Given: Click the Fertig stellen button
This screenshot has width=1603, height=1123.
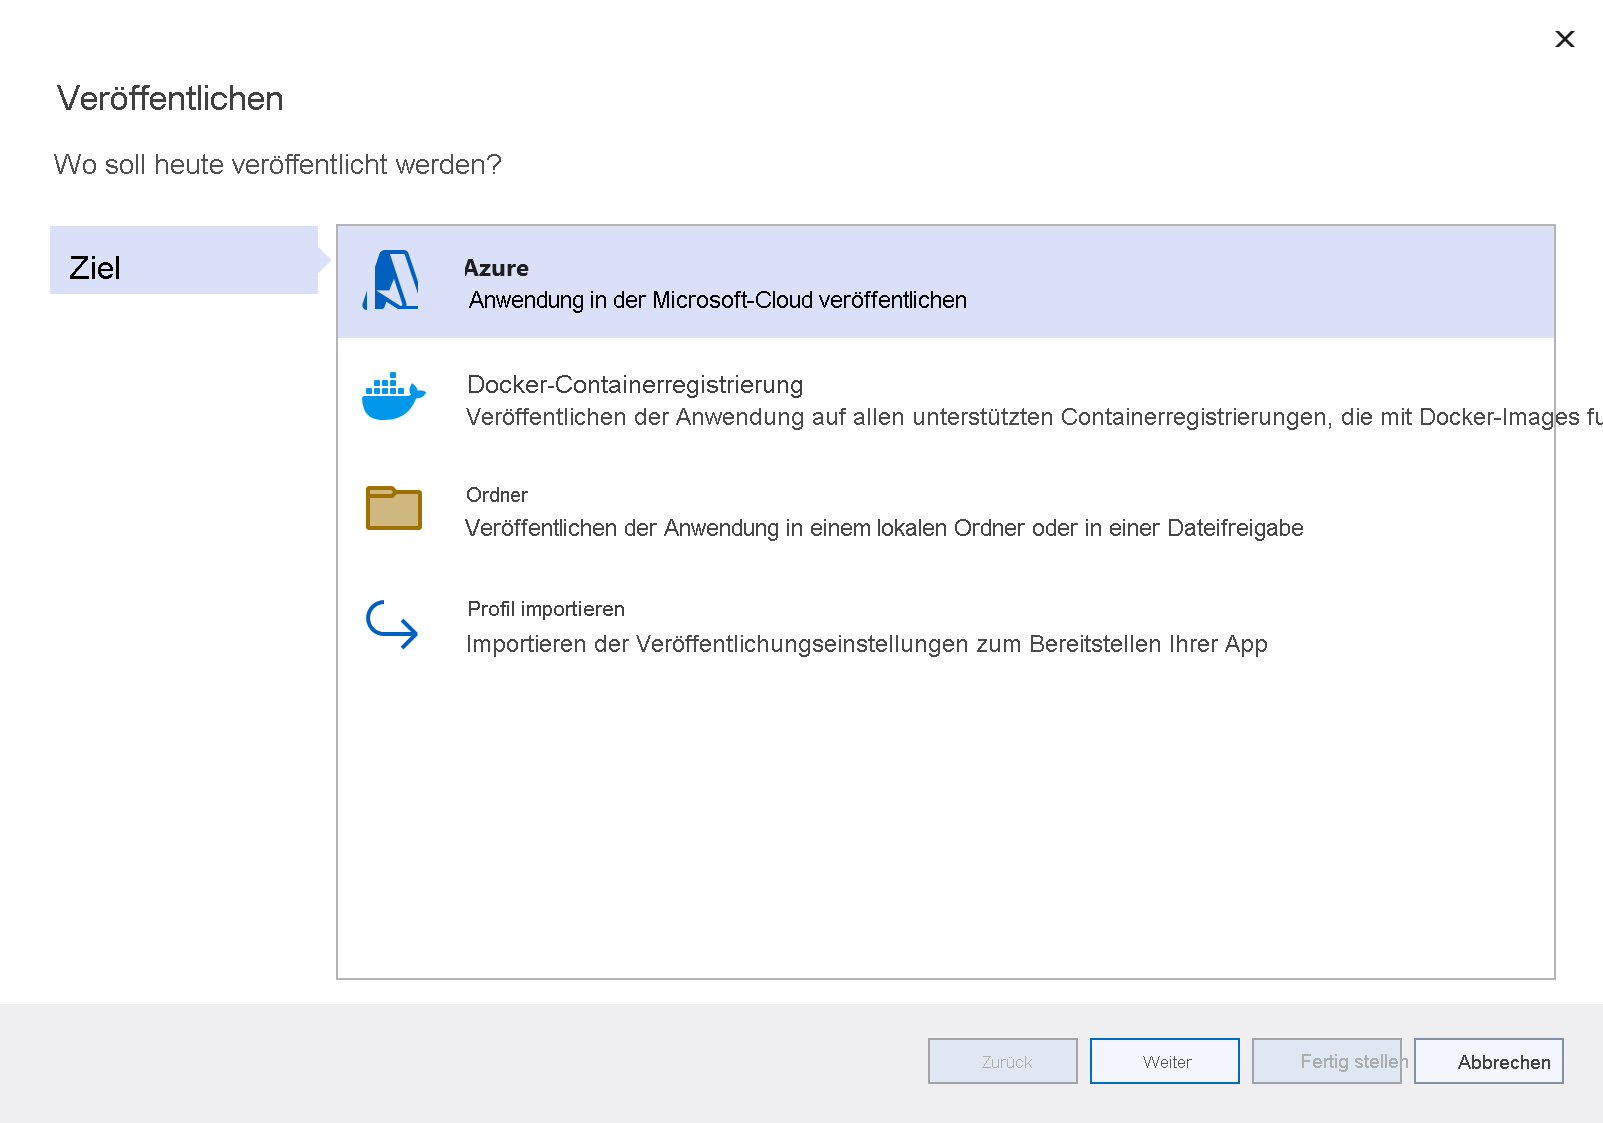Looking at the screenshot, I should click(1327, 1061).
